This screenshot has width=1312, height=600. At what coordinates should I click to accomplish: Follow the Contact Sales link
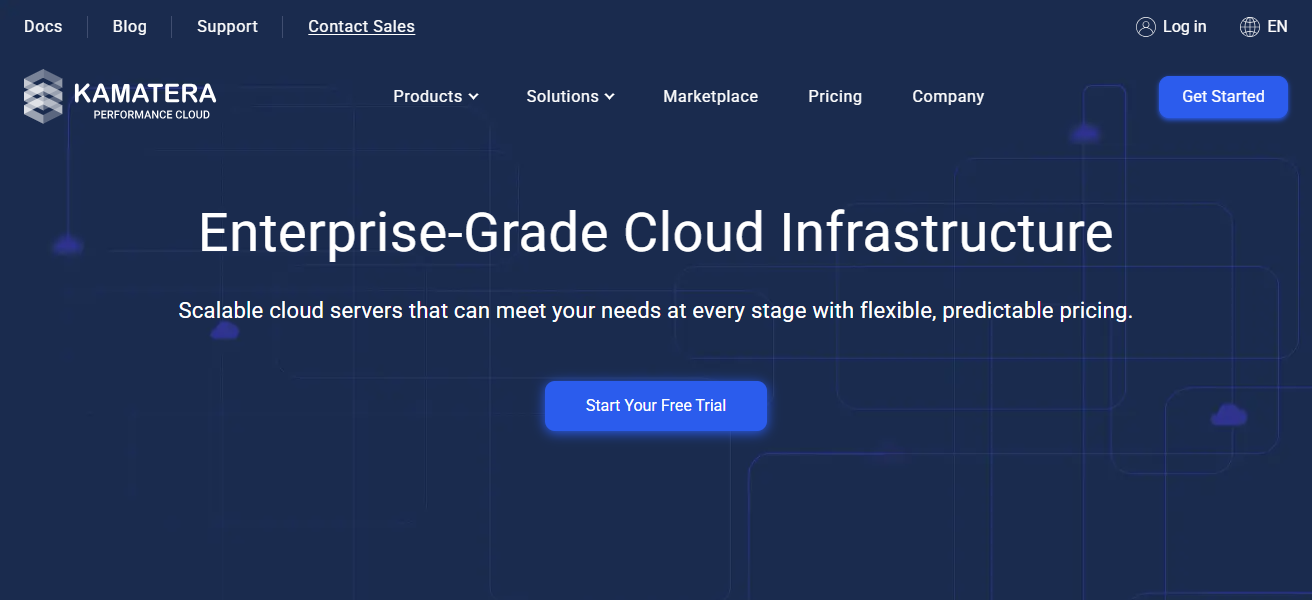click(x=361, y=27)
